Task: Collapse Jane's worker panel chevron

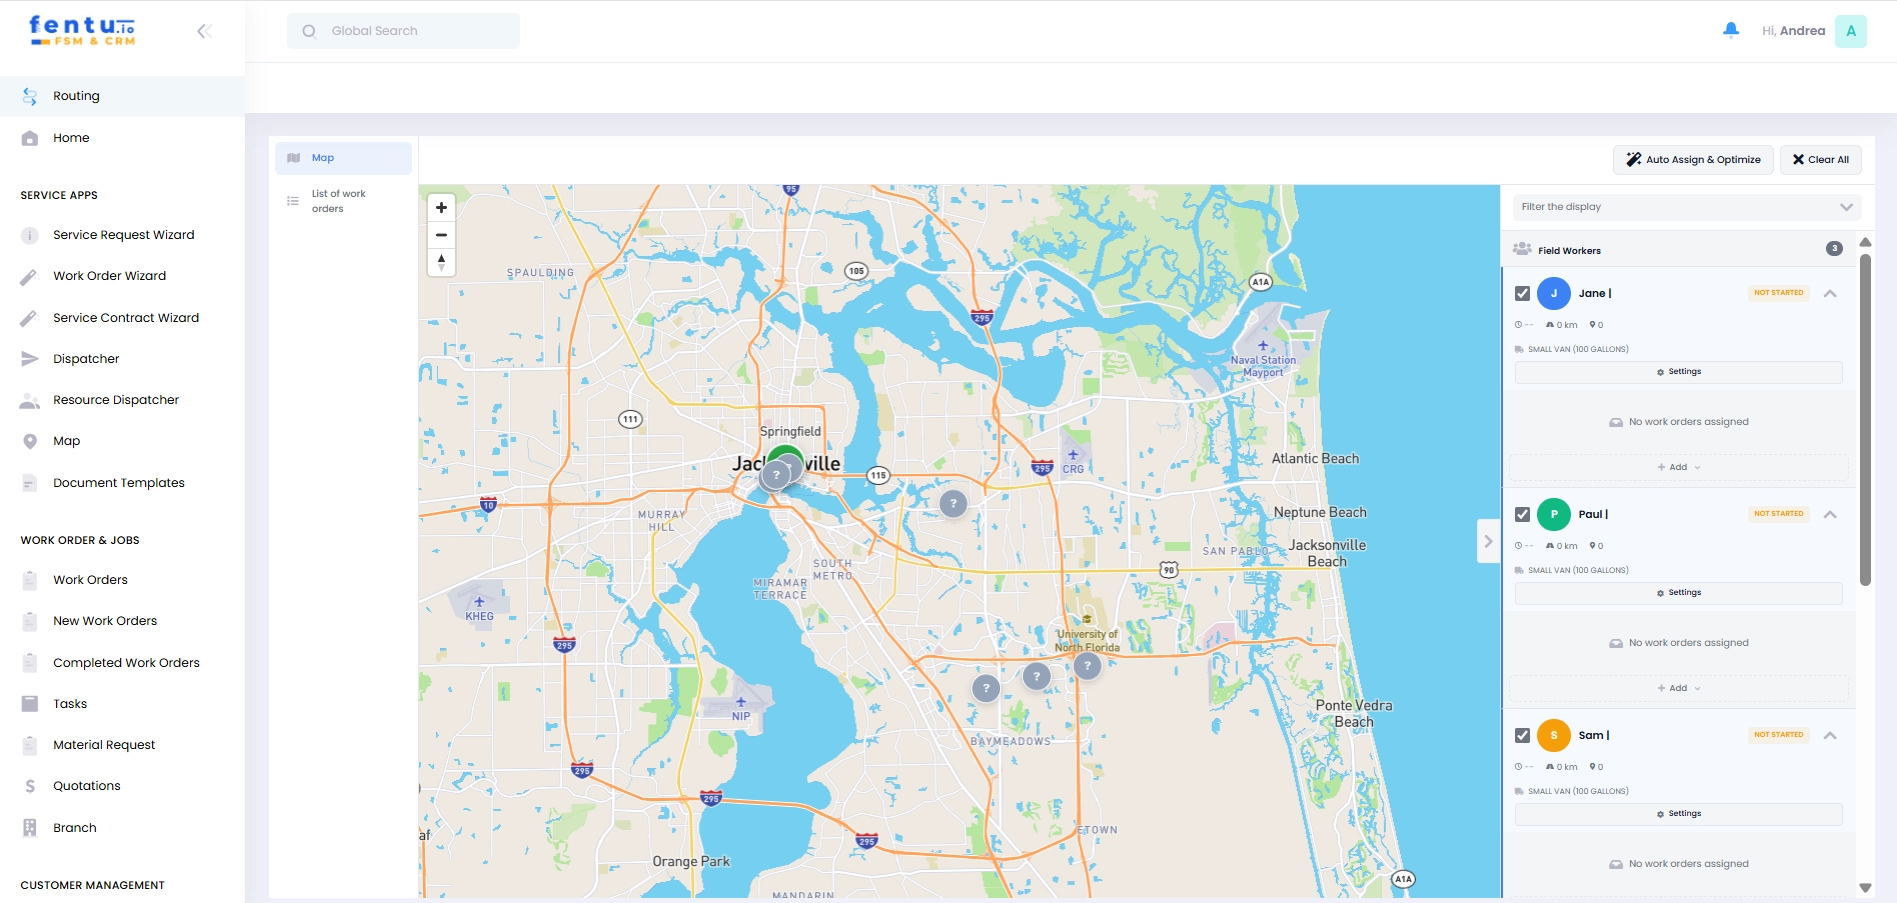Action: pyautogui.click(x=1830, y=294)
